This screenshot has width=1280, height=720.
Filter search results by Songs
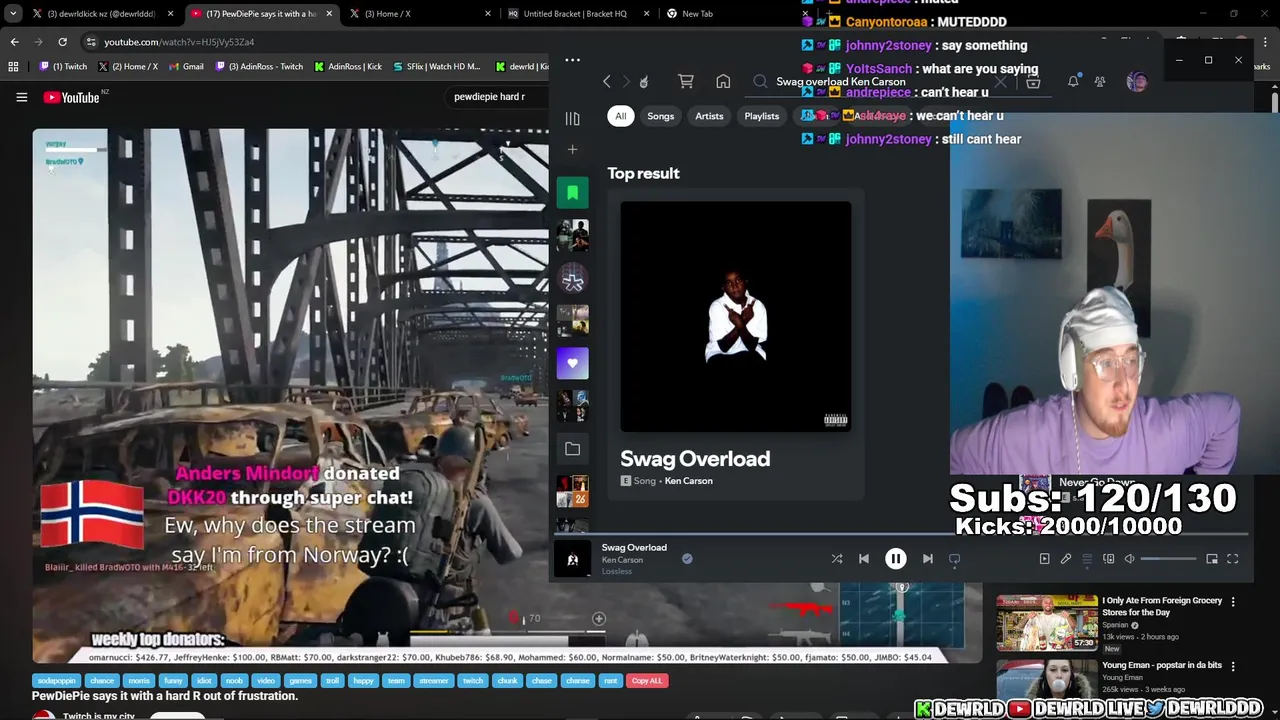pyautogui.click(x=660, y=116)
